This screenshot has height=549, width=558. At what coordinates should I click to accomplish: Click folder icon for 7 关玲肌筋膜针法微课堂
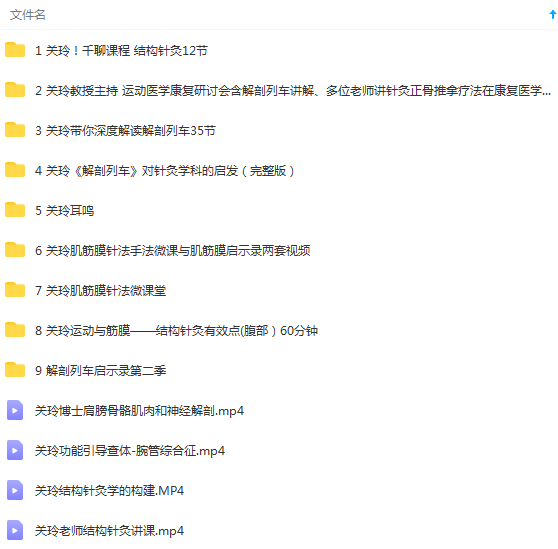15,290
